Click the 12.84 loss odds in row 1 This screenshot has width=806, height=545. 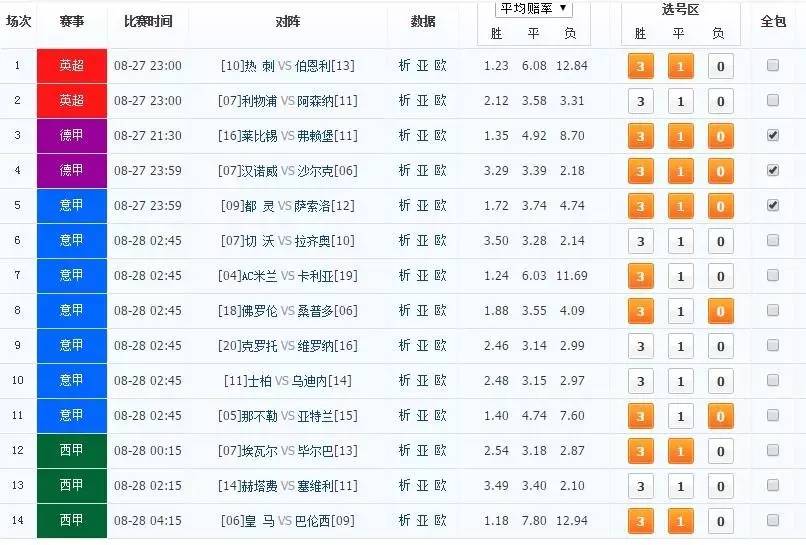[572, 66]
